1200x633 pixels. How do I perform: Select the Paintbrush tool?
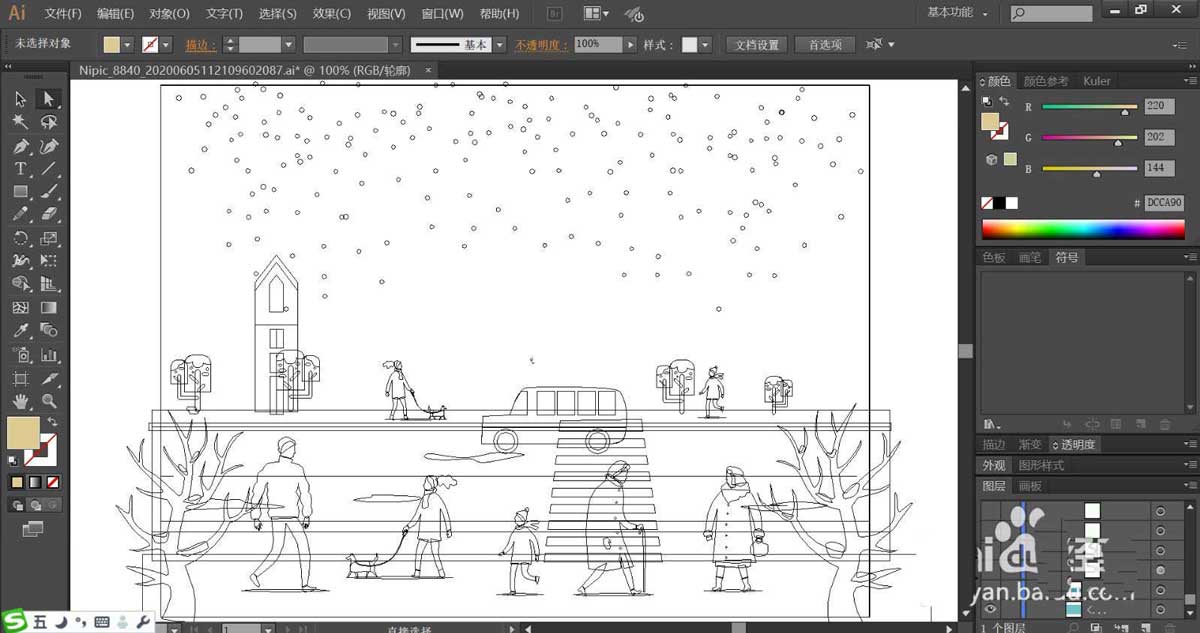(x=48, y=191)
